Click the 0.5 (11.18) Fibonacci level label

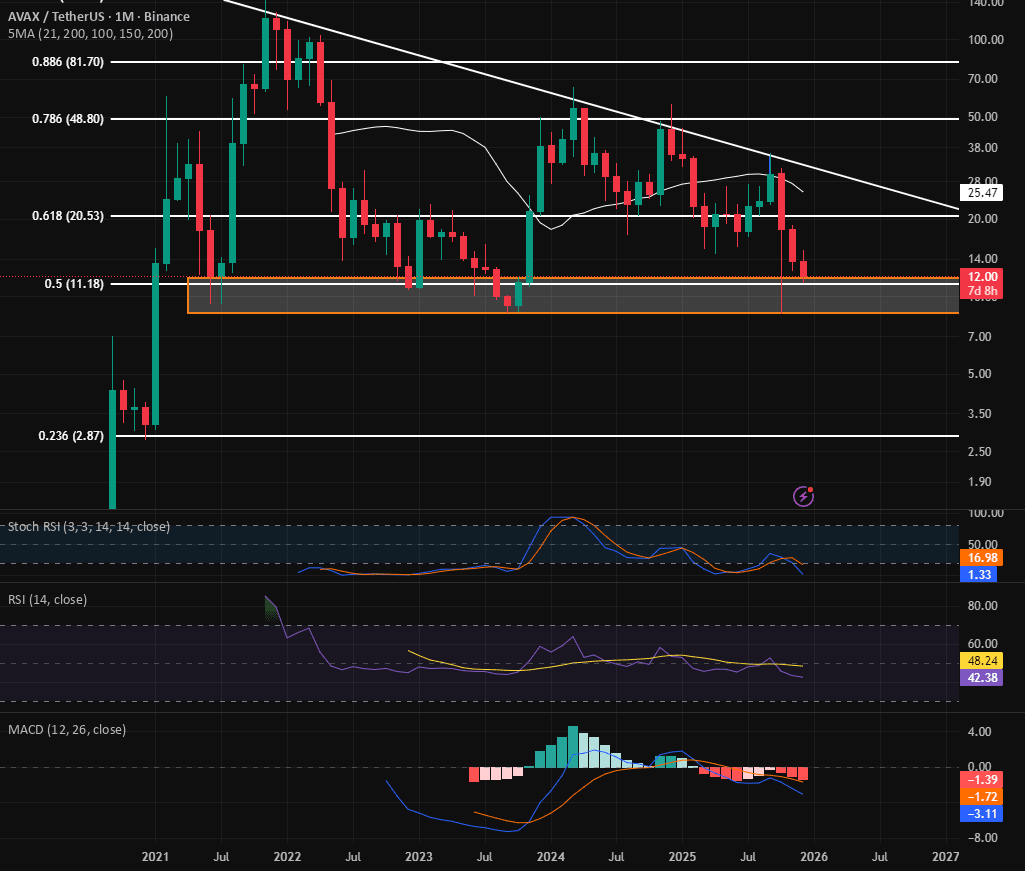coord(74,284)
